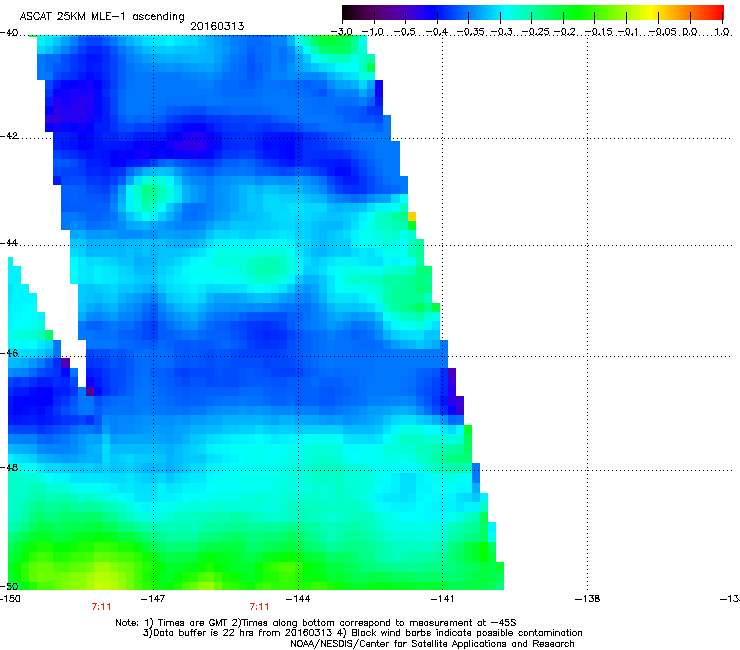Select the "-0.4" color scale value
The image size is (740, 650).
[x=437, y=32]
